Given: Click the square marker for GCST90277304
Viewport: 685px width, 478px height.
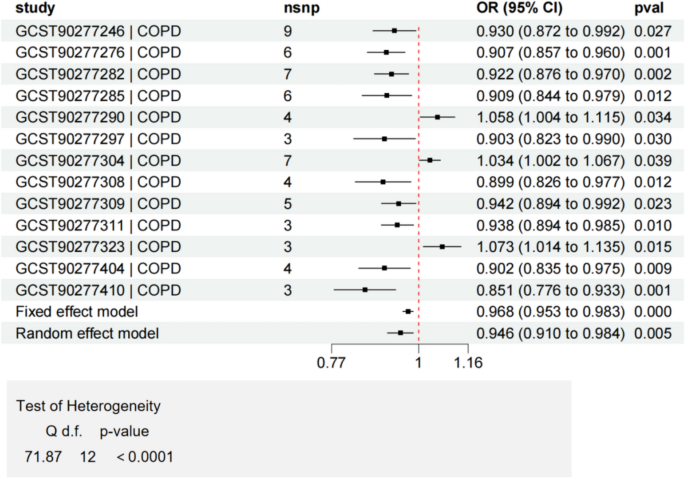Looking at the screenshot, I should [x=430, y=160].
